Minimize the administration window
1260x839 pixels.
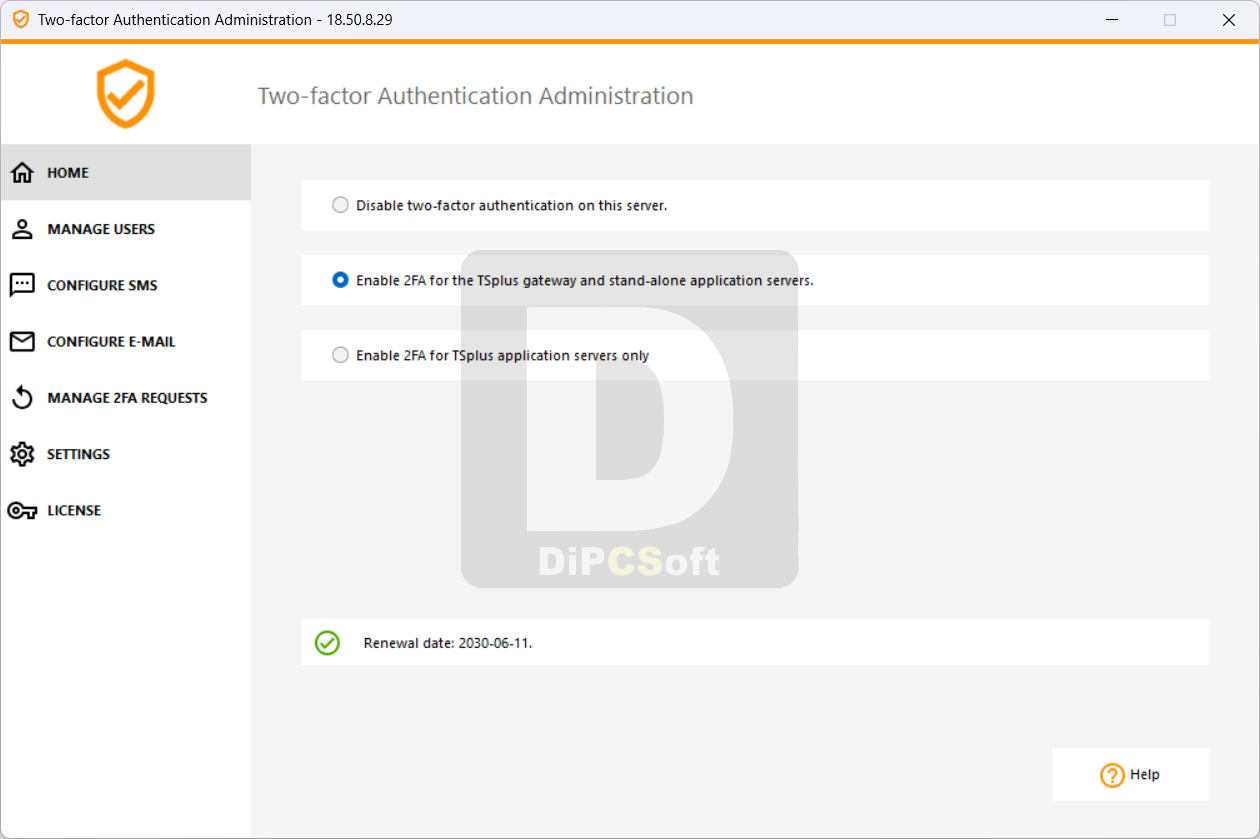tap(1111, 20)
